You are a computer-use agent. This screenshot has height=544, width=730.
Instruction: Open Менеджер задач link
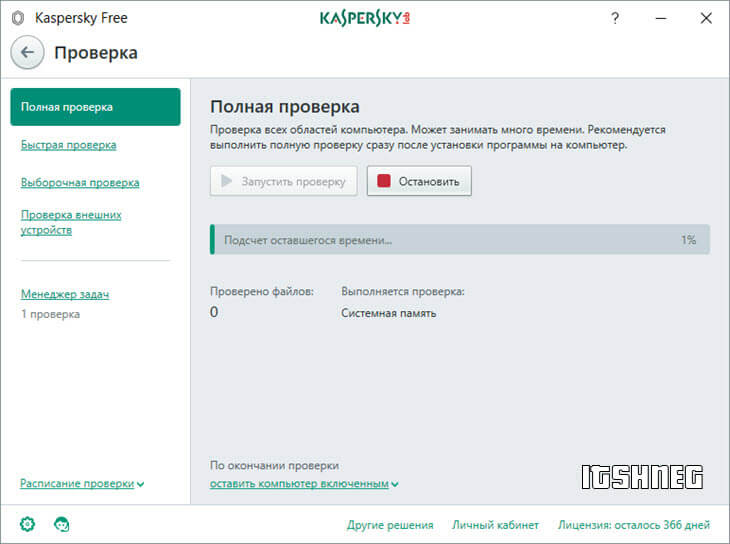pyautogui.click(x=65, y=294)
